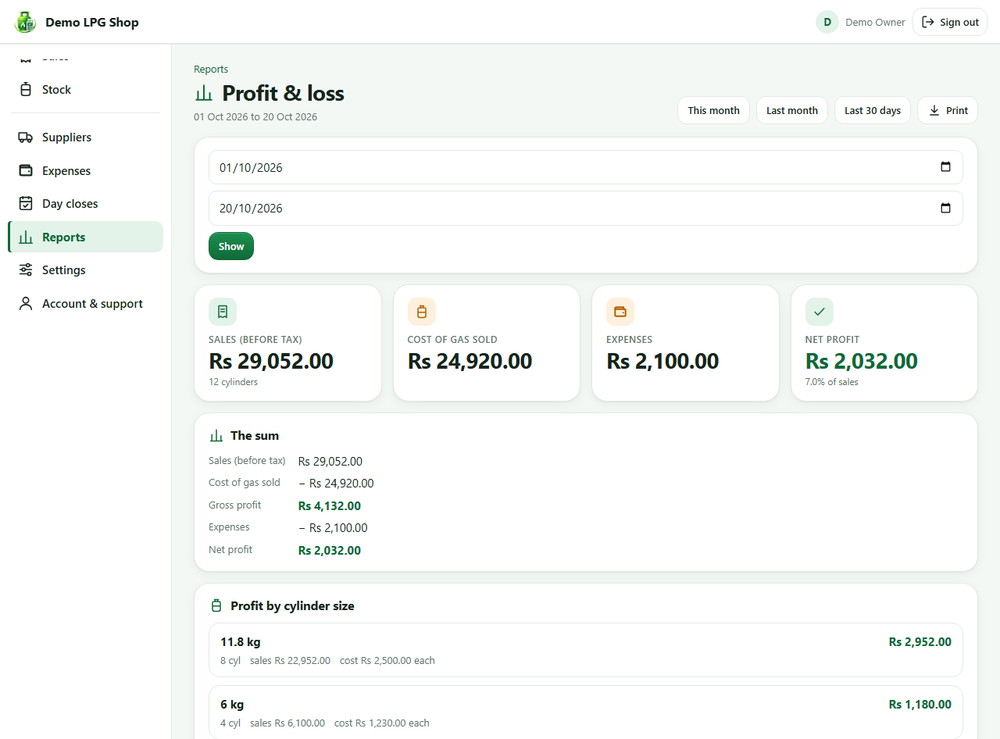
Task: Click the checkmark icon on Net profit card
Action: click(819, 312)
